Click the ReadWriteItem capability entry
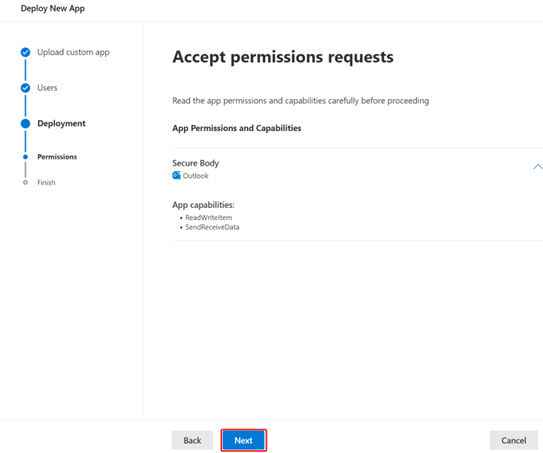This screenshot has height=453, width=543. 208,217
